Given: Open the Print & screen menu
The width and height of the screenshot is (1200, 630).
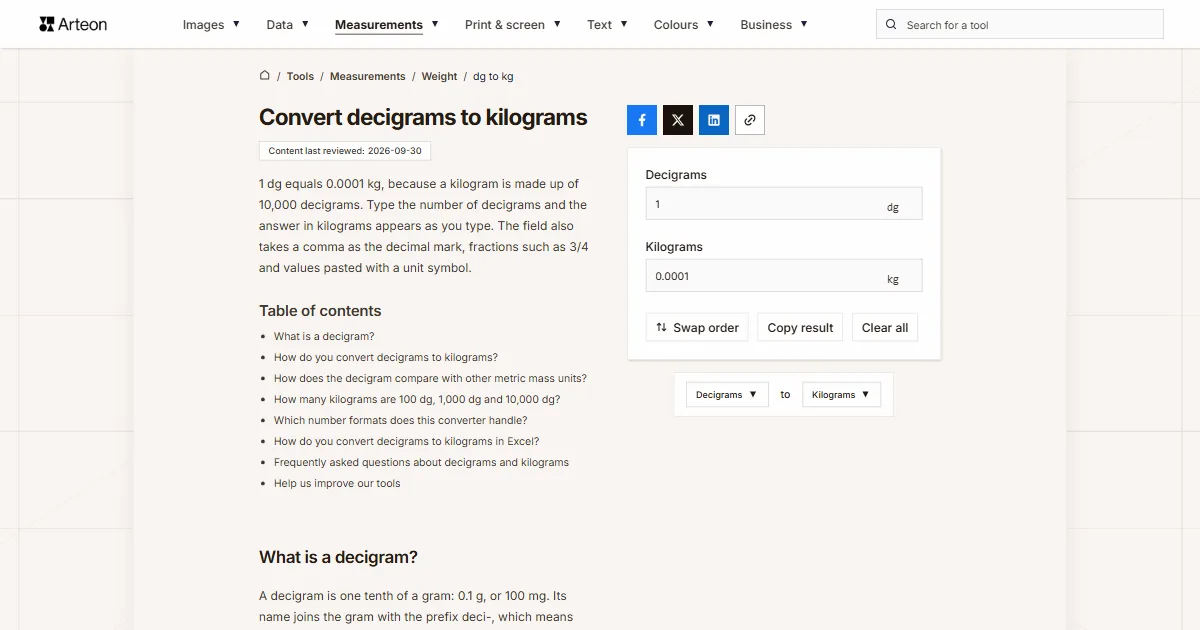Looking at the screenshot, I should tap(513, 24).
